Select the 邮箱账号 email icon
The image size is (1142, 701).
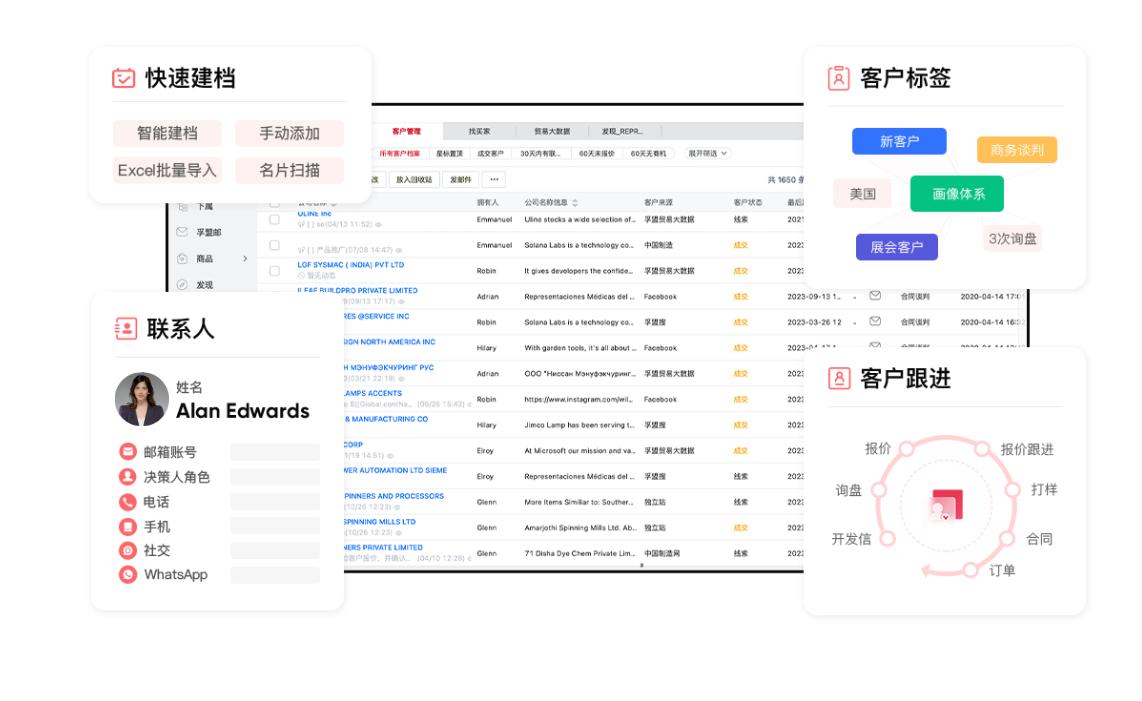(x=128, y=452)
